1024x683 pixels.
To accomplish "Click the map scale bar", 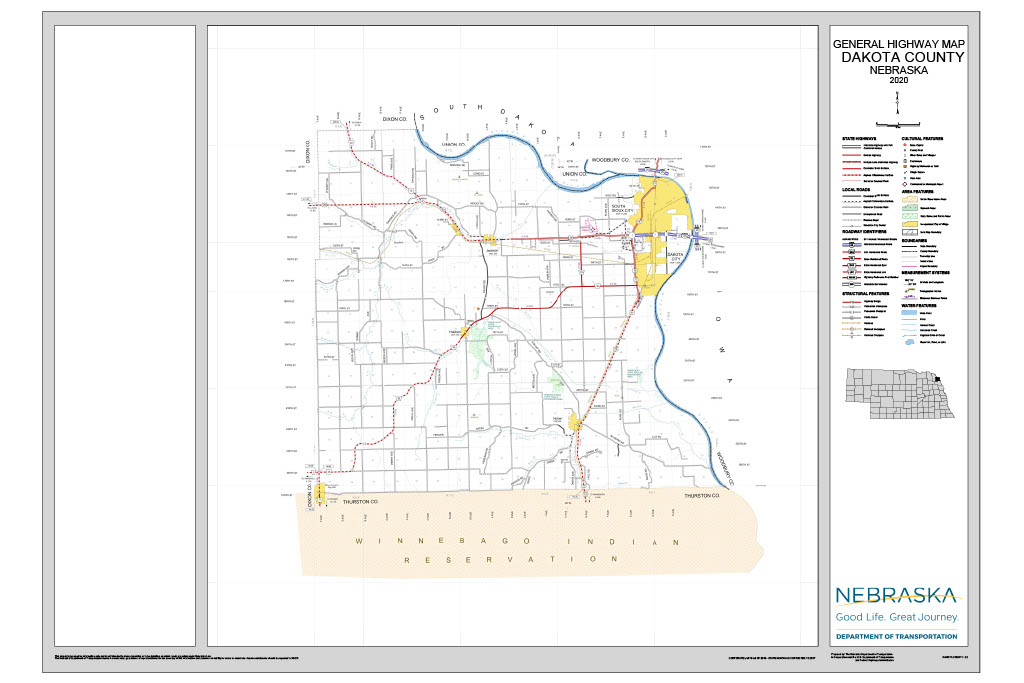I will [x=897, y=123].
